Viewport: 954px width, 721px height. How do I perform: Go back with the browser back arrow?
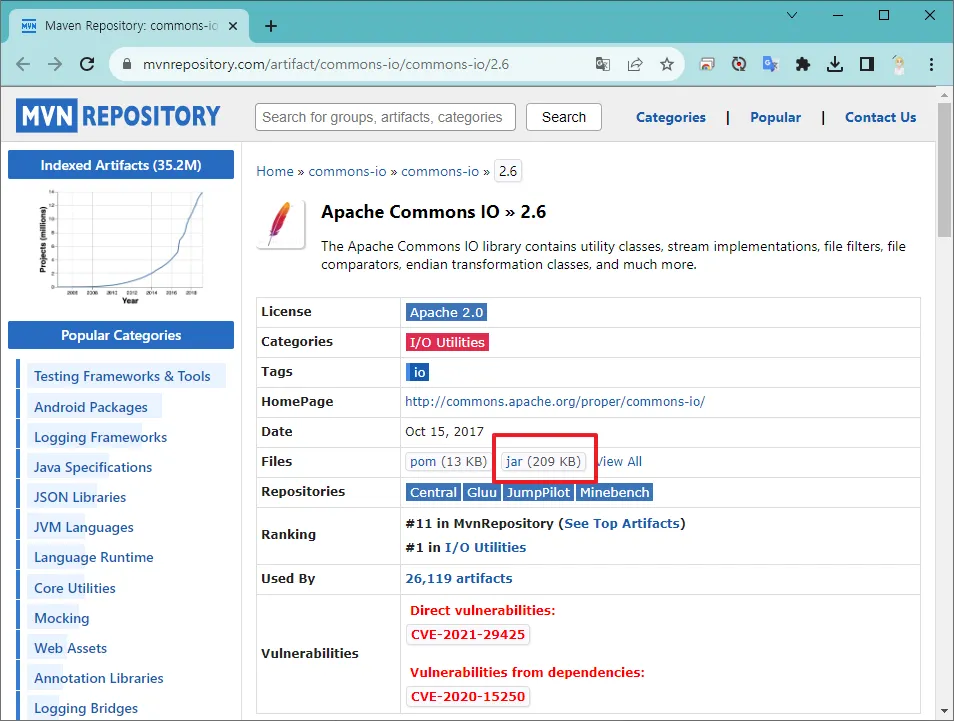click(x=23, y=64)
